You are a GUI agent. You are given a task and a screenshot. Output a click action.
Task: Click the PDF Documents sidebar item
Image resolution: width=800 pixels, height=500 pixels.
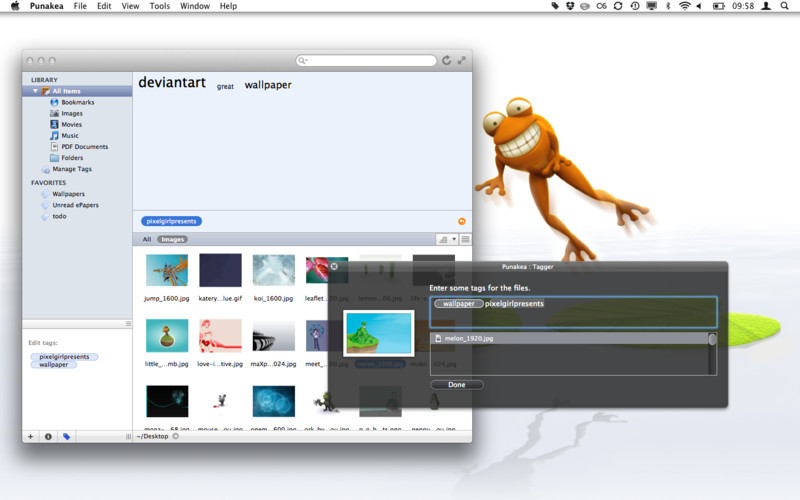83,146
